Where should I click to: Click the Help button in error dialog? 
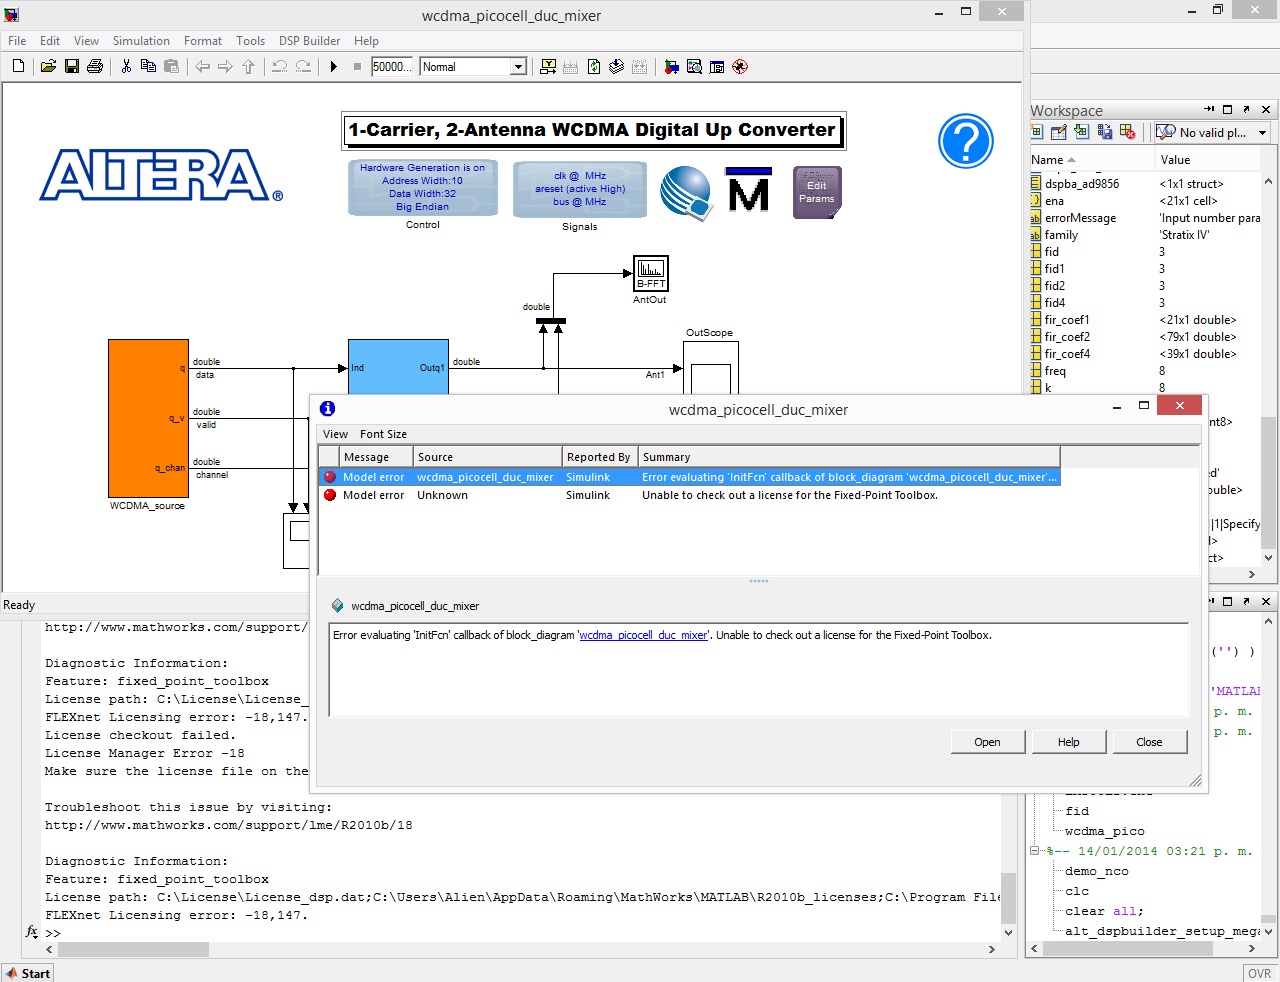[x=1069, y=742]
